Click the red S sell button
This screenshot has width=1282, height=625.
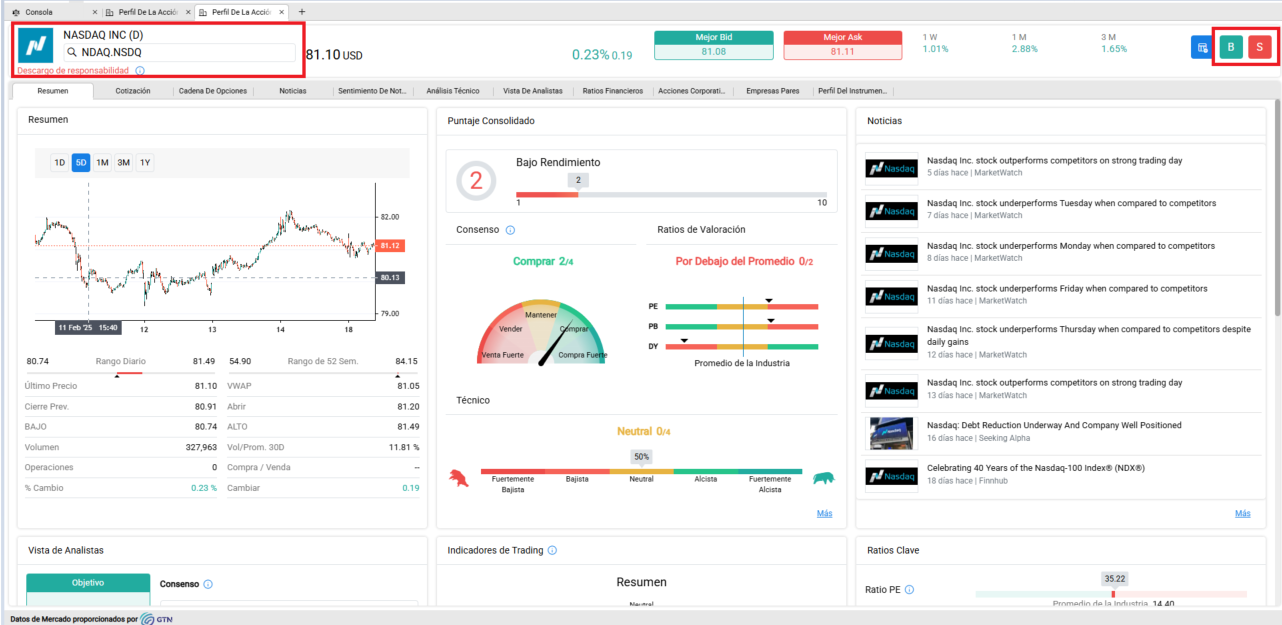[1259, 48]
